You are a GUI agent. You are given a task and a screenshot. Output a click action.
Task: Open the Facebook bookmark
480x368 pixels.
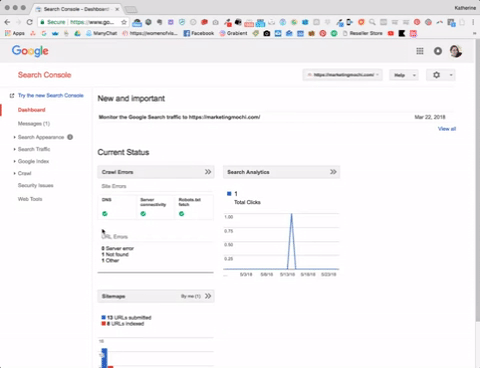tap(199, 33)
